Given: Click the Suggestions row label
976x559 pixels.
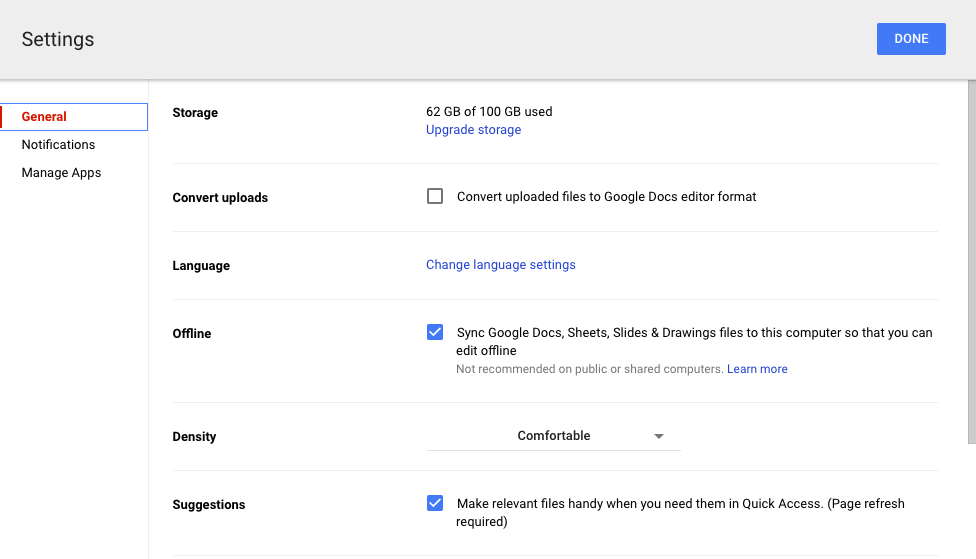Looking at the screenshot, I should [x=209, y=504].
